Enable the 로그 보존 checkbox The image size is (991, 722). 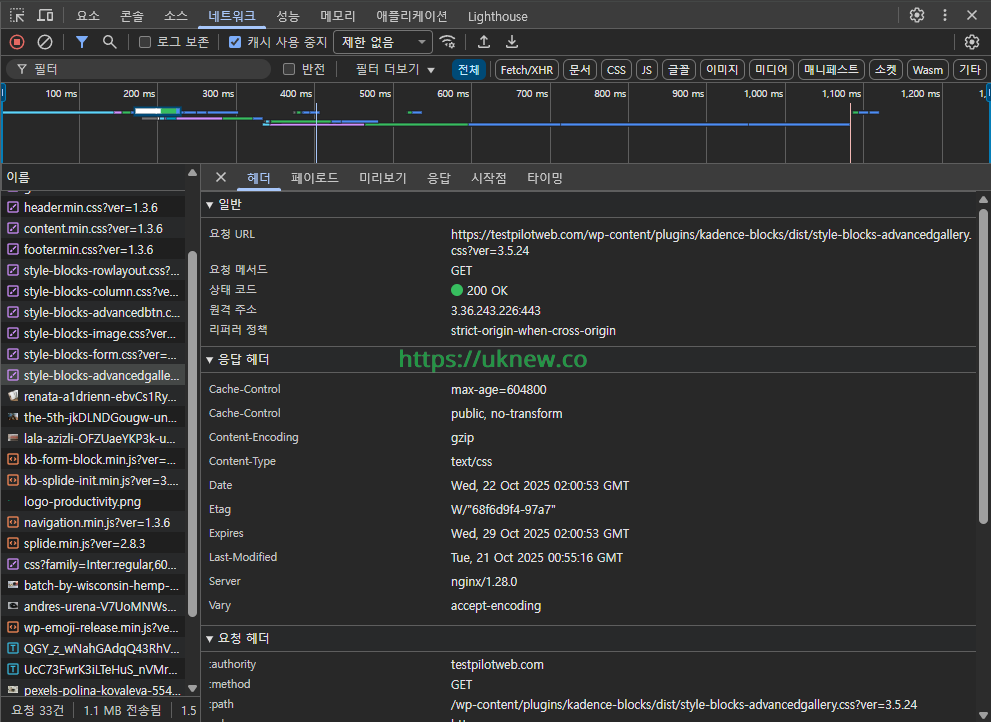coord(145,42)
